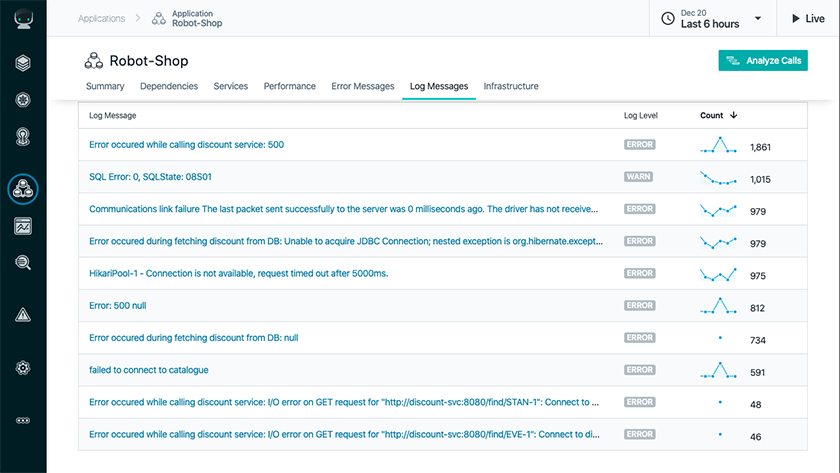The width and height of the screenshot is (840, 473).
Task: Click the ERROR badge on the catalogue row
Action: coord(640,370)
